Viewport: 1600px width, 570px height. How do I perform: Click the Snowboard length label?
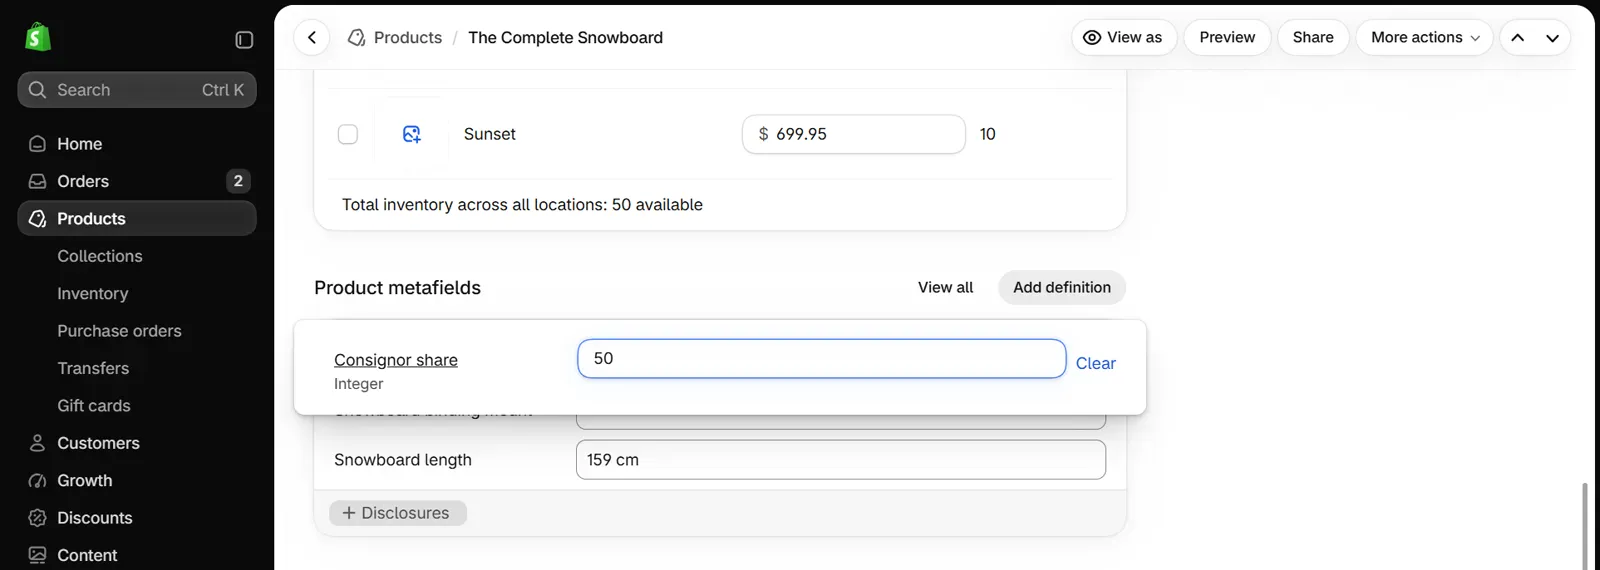[x=403, y=460]
